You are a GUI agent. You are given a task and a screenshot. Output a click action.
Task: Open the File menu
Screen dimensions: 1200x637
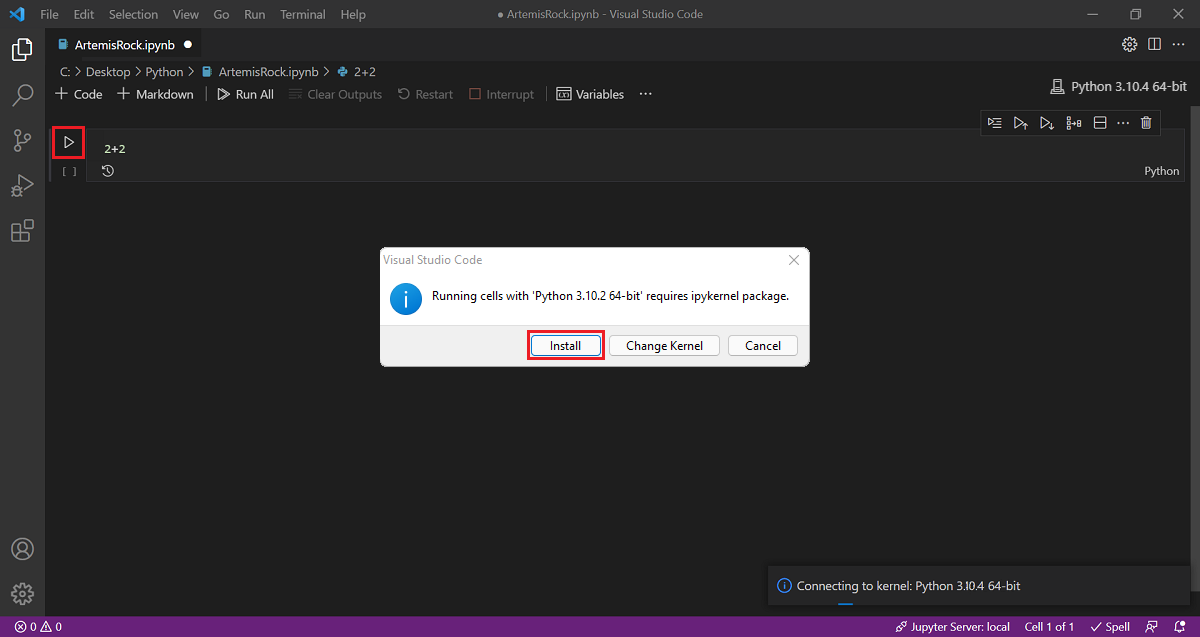pos(49,14)
